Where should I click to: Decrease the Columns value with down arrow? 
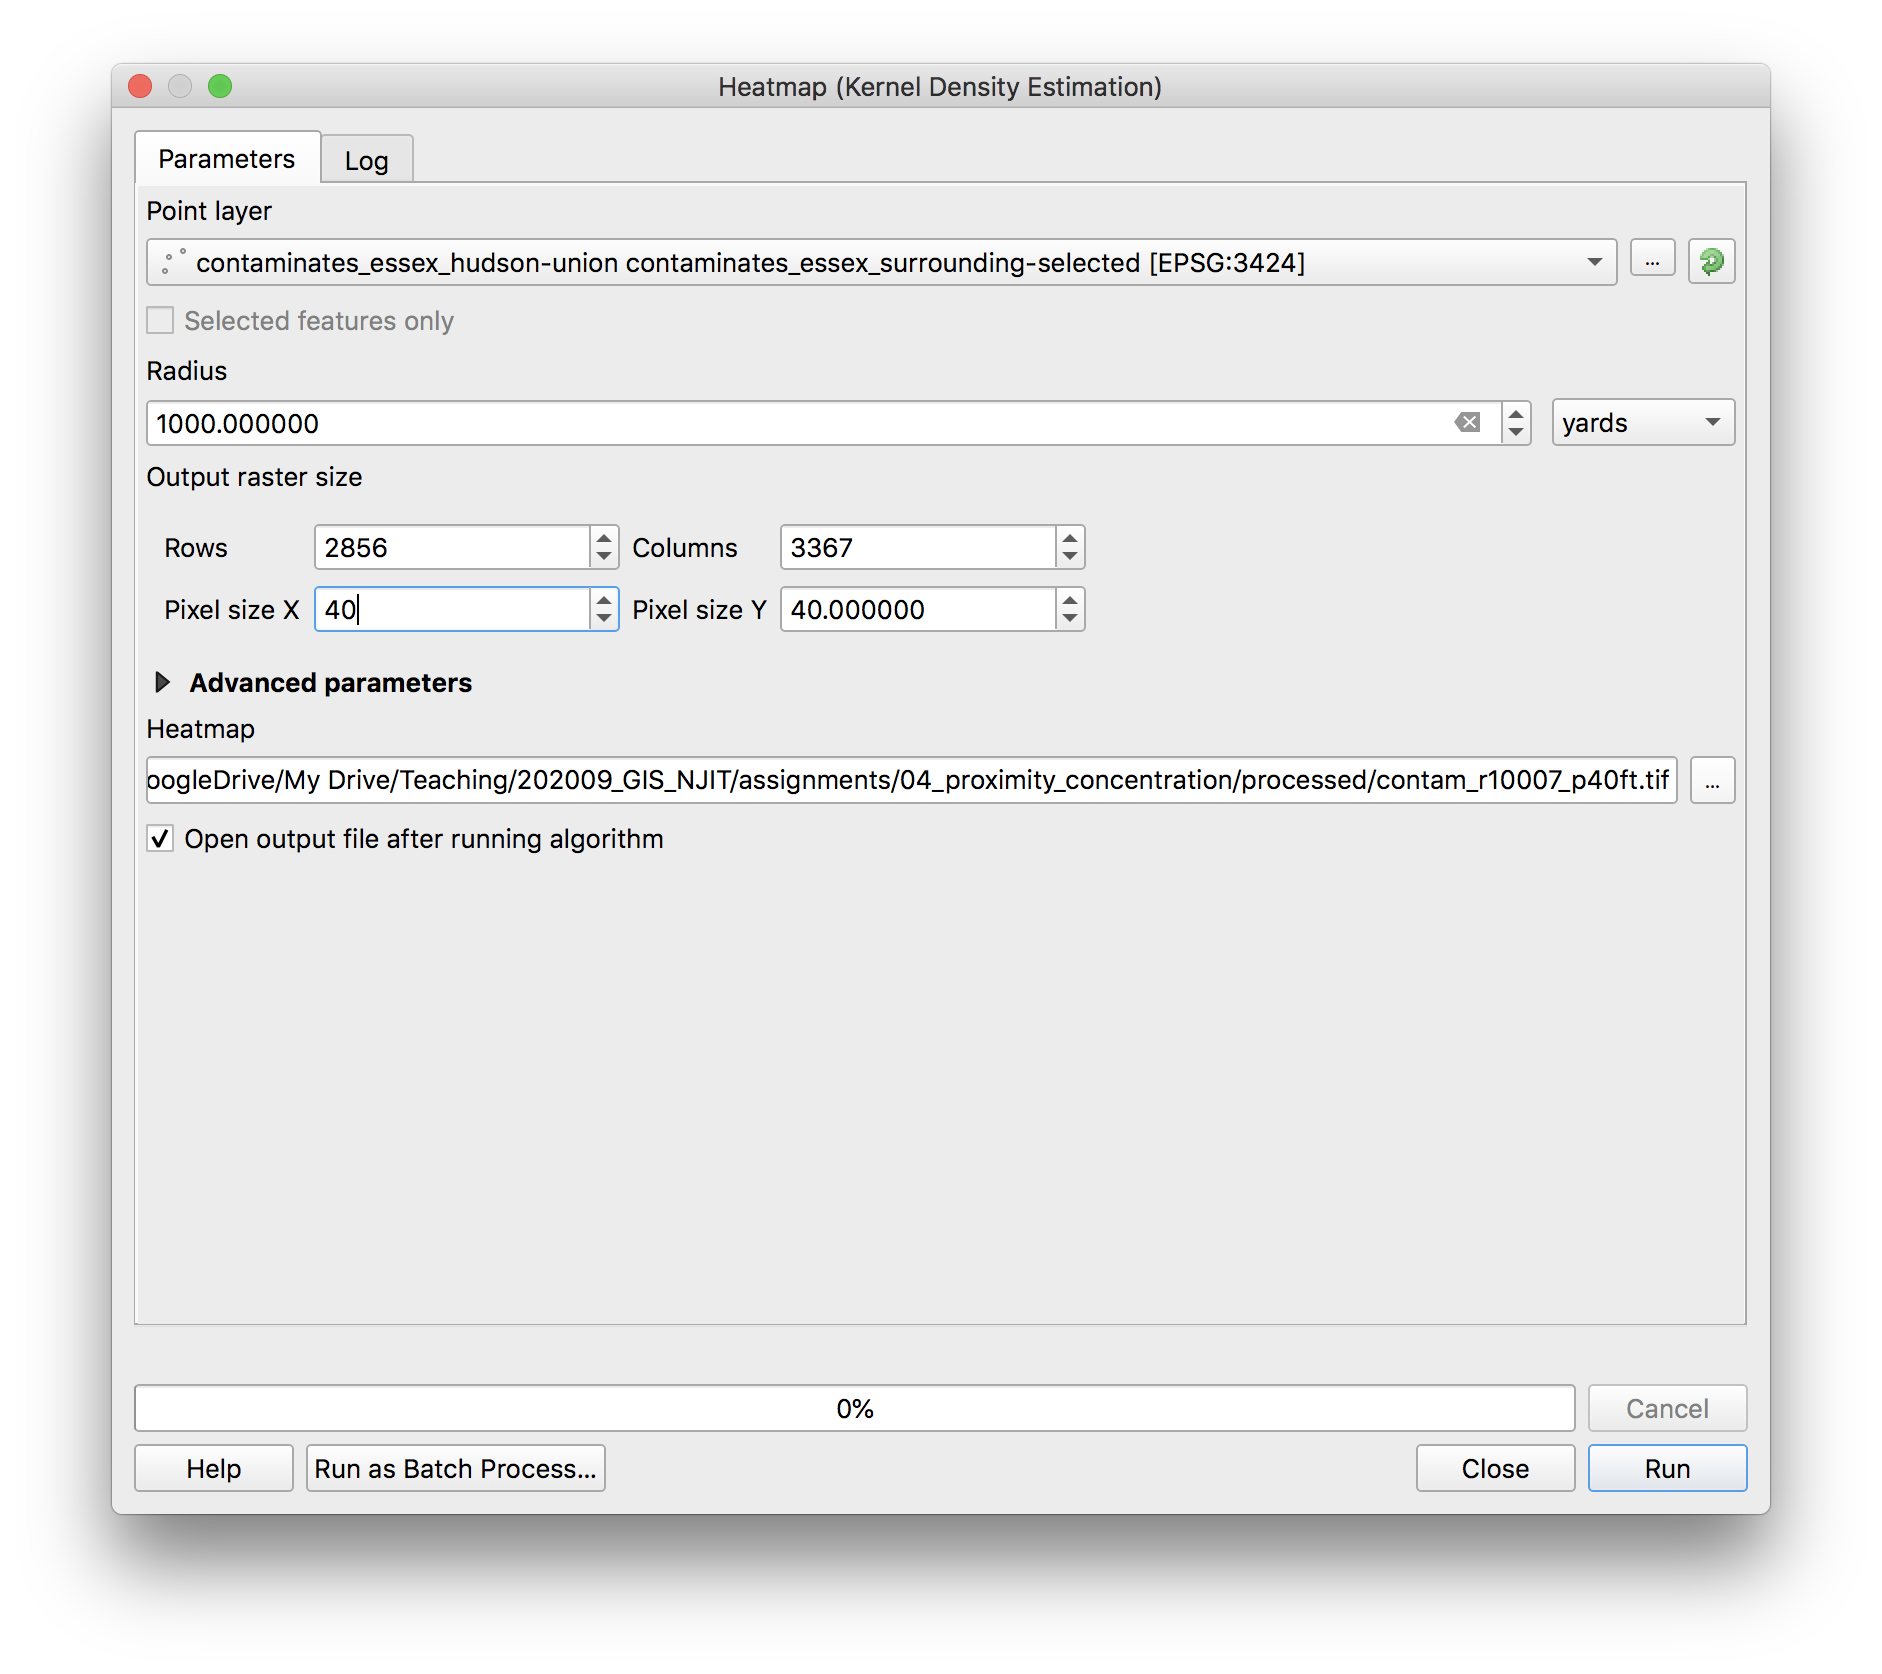1070,557
